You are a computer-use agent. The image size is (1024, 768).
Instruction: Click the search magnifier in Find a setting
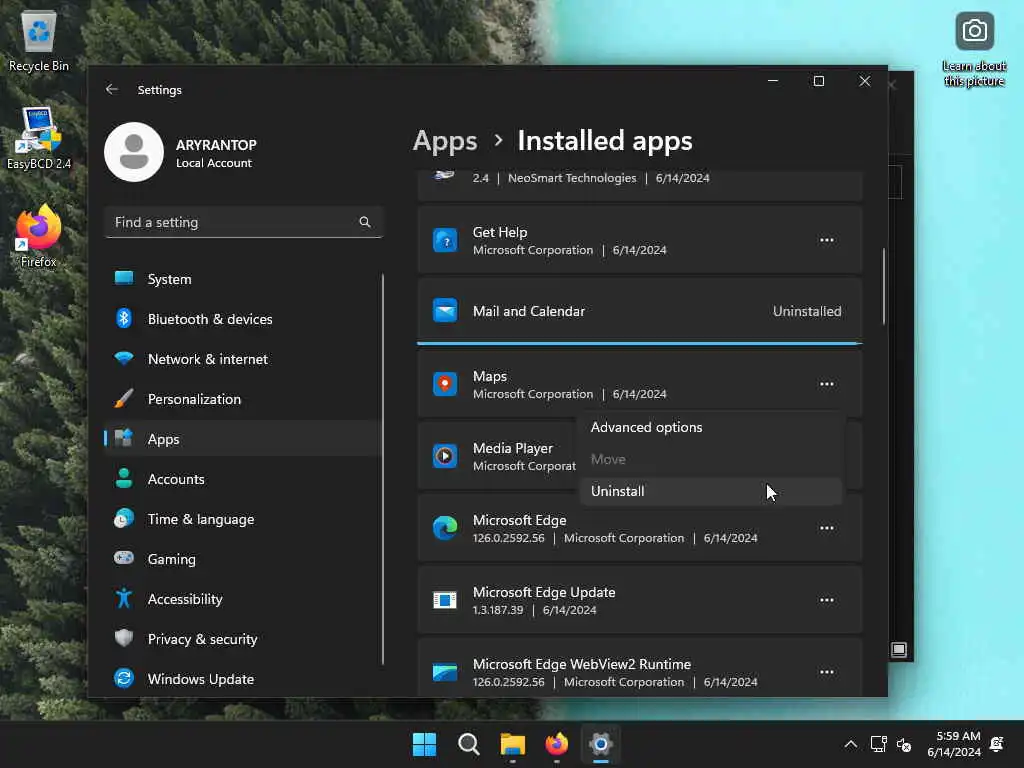point(365,222)
